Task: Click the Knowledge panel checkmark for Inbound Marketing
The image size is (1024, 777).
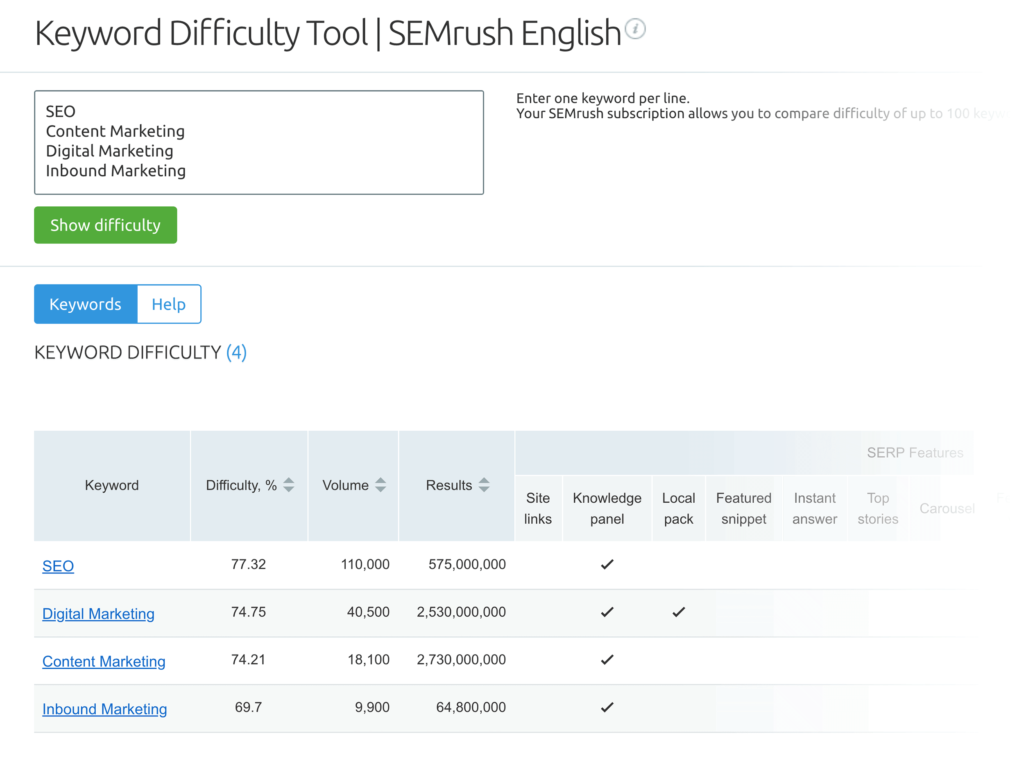Action: point(607,707)
